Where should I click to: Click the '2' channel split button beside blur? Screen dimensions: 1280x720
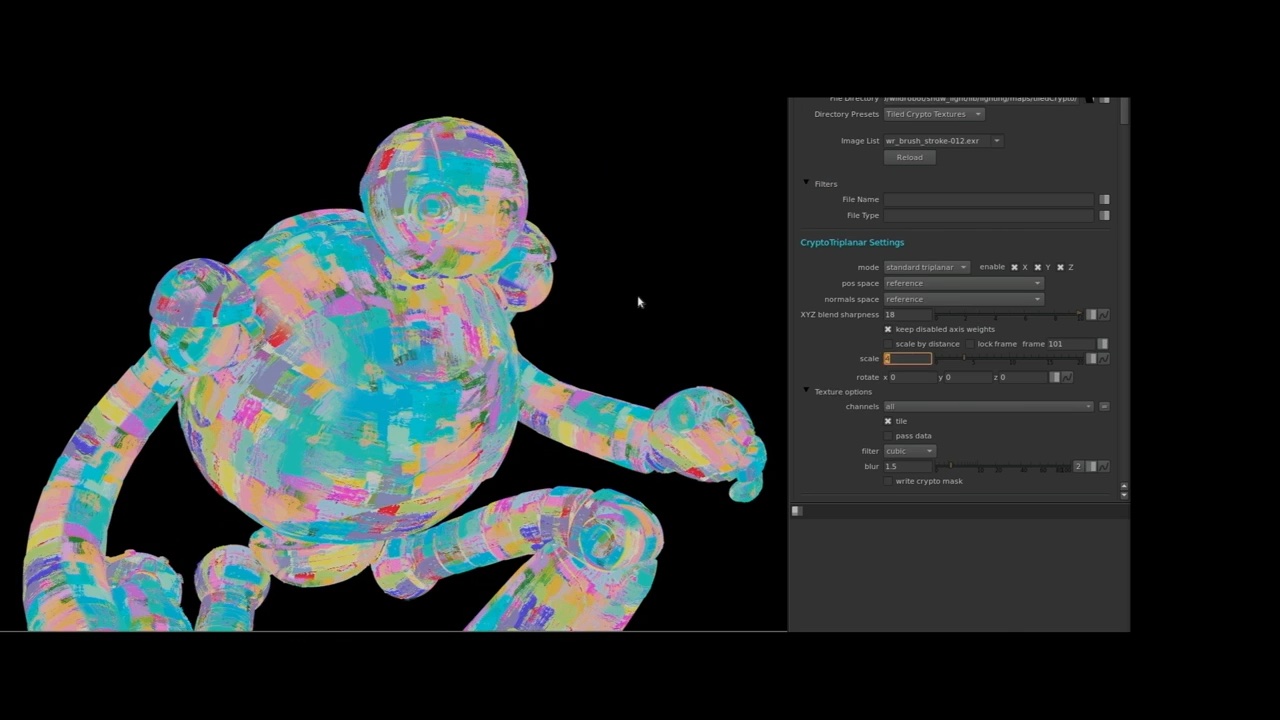tap(1078, 467)
